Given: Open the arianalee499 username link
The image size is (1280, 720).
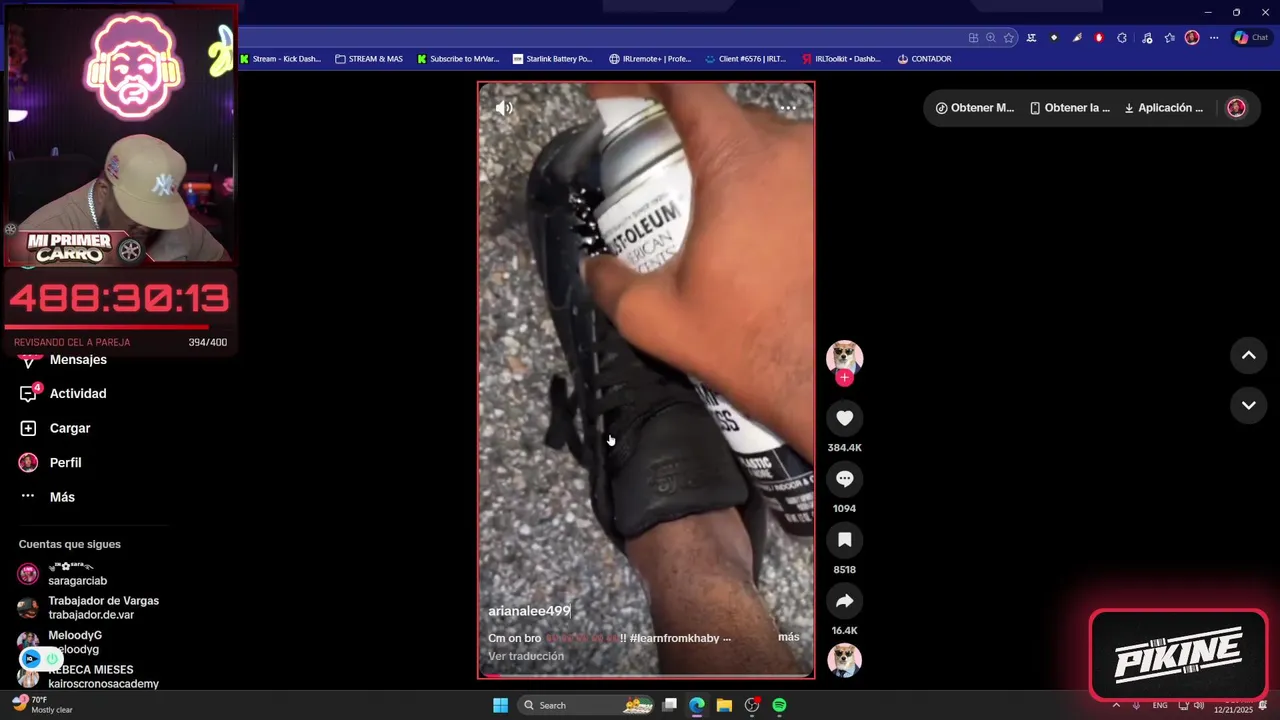Looking at the screenshot, I should coord(529,611).
